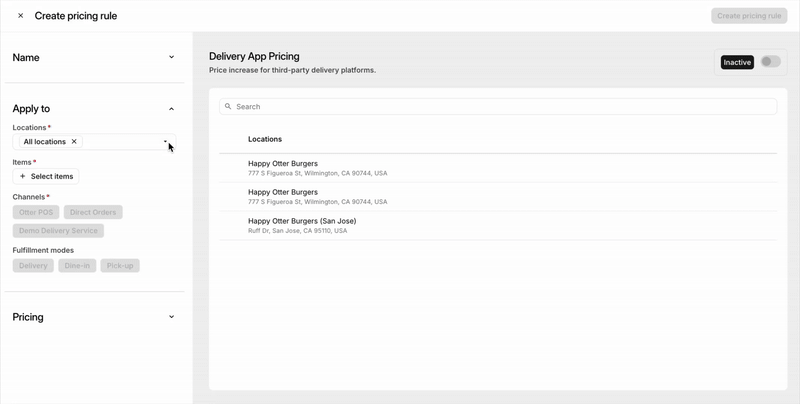Click the Ruff Dr, San Jose address
The height and width of the screenshot is (404, 800).
click(297, 231)
